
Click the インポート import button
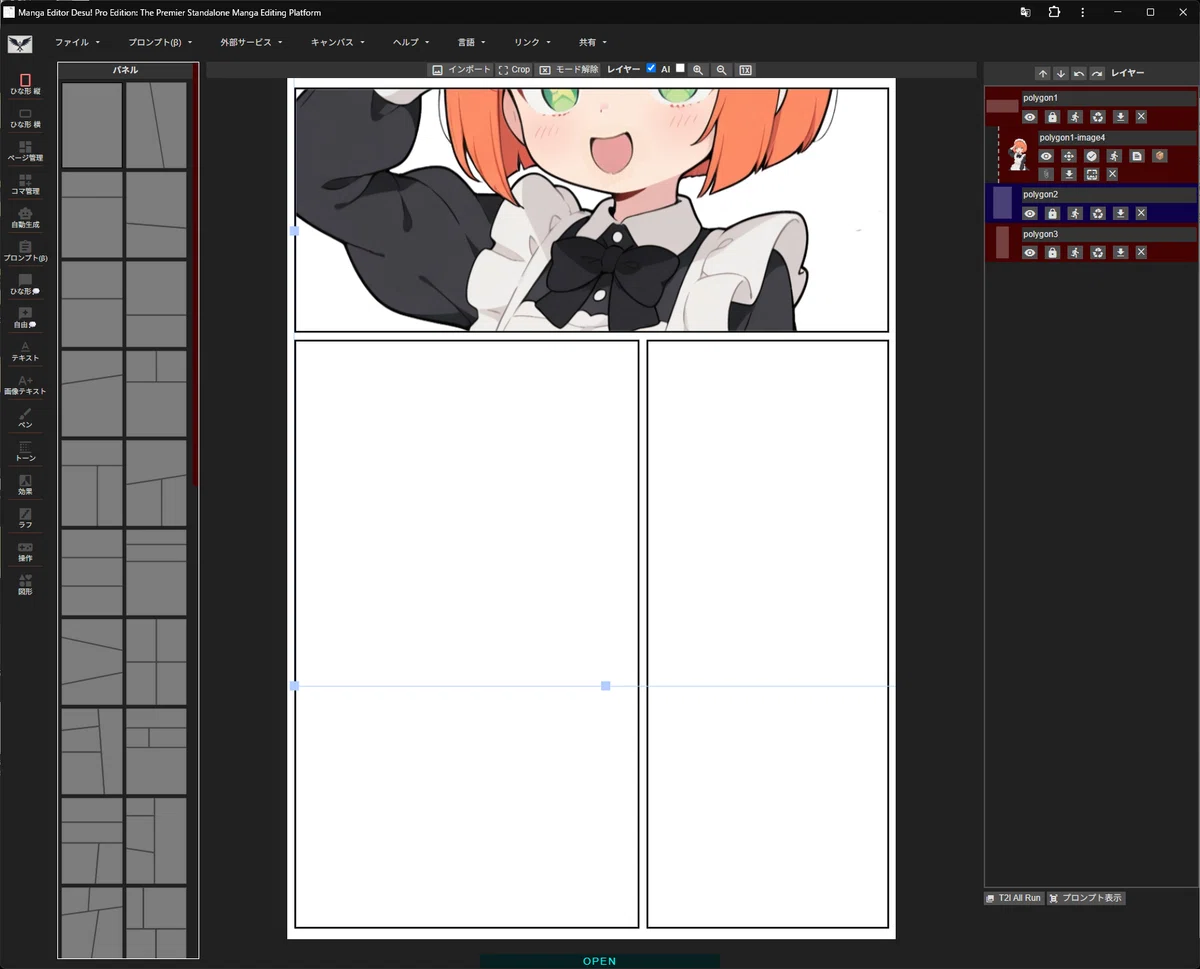click(x=461, y=70)
